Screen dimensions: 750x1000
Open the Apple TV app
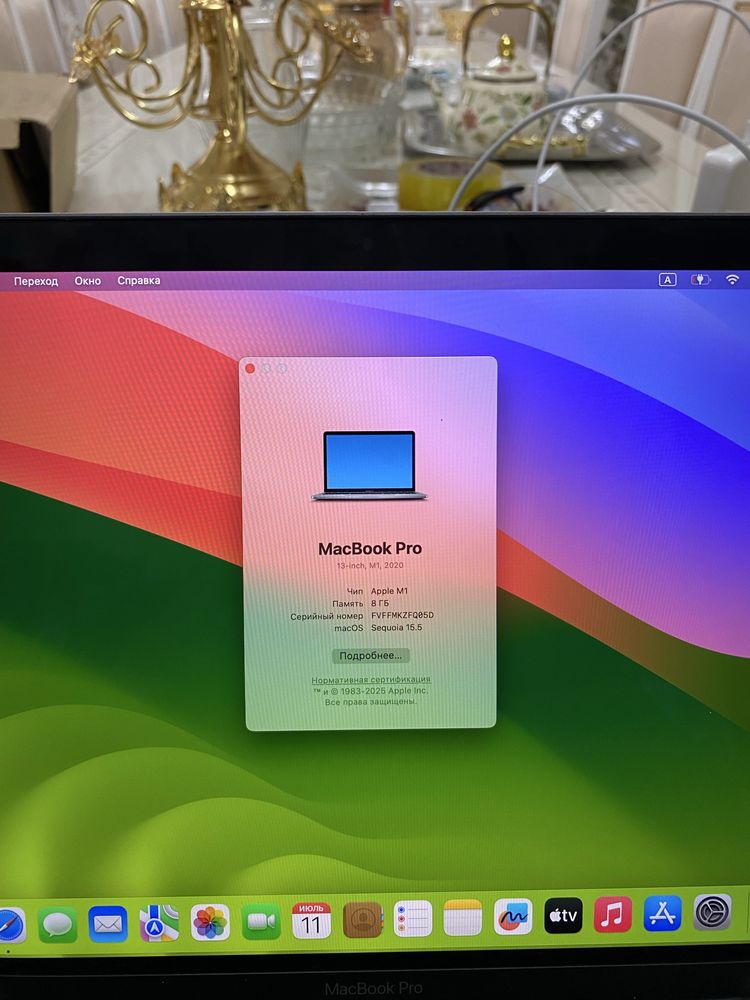pos(563,915)
